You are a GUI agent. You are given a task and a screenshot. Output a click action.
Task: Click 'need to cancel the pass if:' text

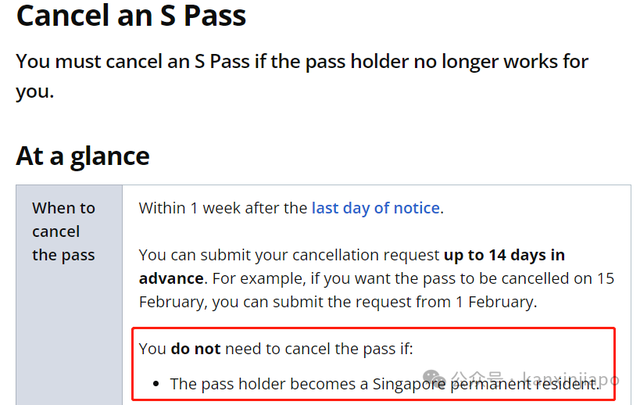click(319, 349)
